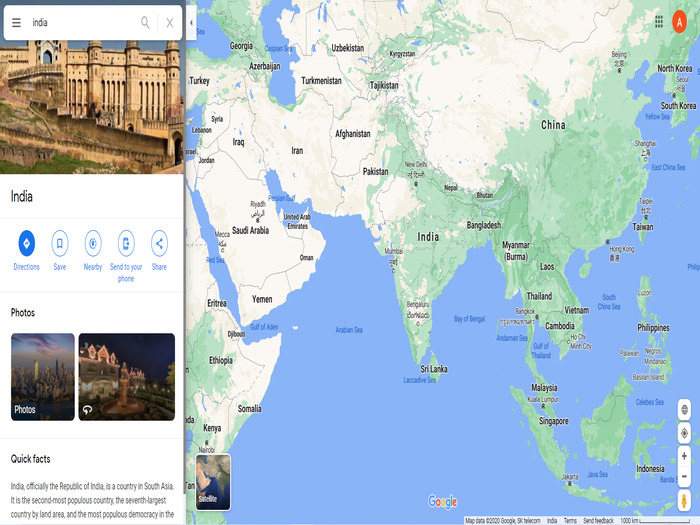This screenshot has height=525, width=700.
Task: Show your location button
Action: pyautogui.click(x=684, y=433)
